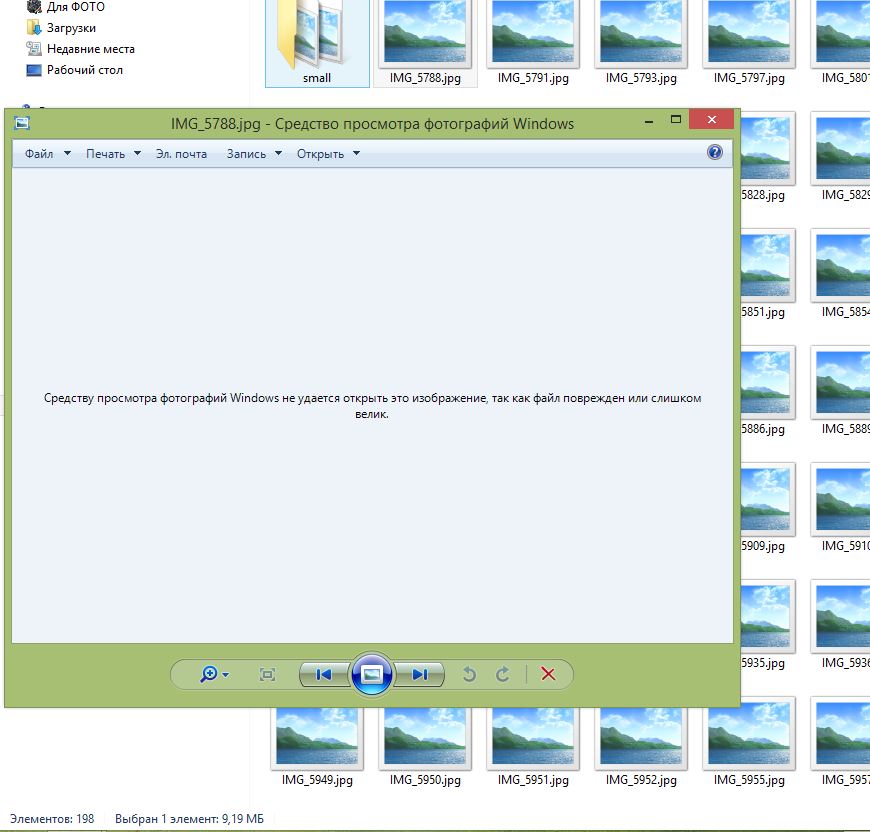The height and width of the screenshot is (832, 870).
Task: Expand the Открыть dropdown arrow
Action: [356, 153]
